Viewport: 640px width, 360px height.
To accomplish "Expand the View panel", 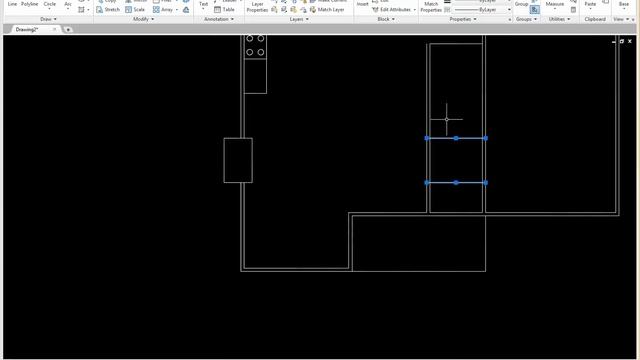I will 621,19.
